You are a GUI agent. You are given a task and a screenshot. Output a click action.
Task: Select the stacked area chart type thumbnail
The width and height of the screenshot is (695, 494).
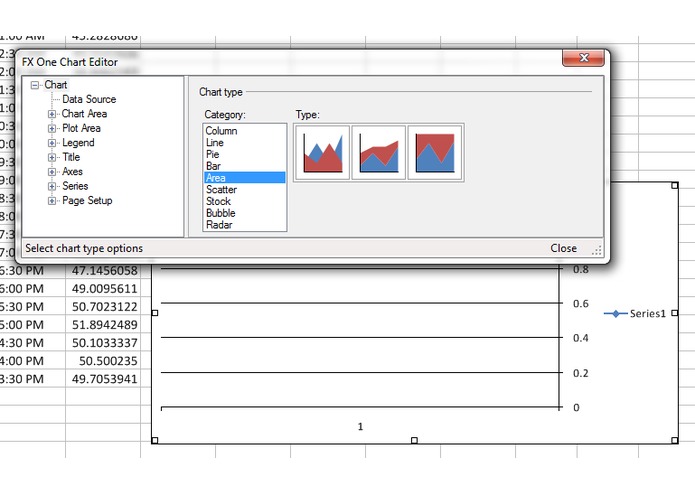(379, 153)
